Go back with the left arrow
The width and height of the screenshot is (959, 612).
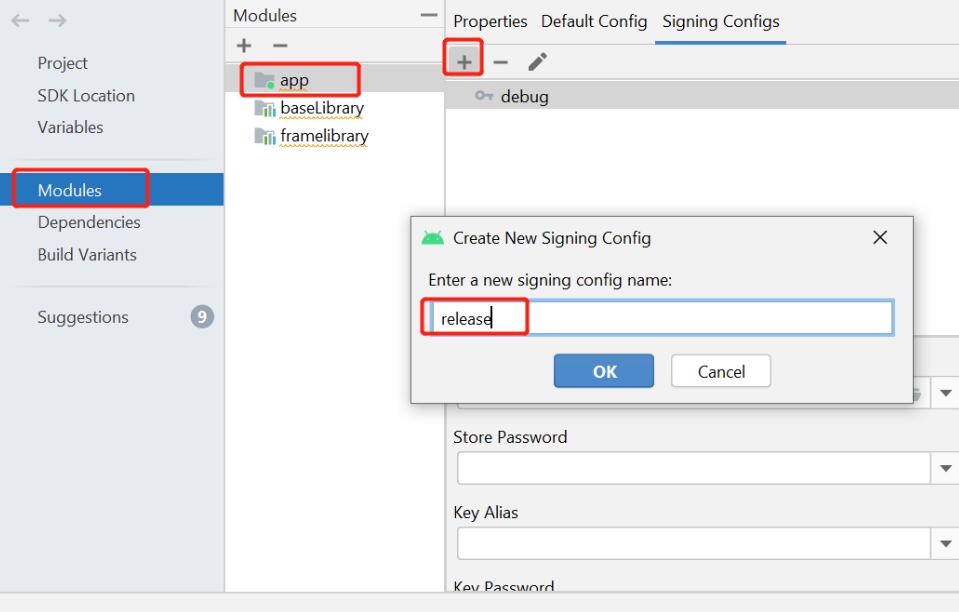[20, 21]
